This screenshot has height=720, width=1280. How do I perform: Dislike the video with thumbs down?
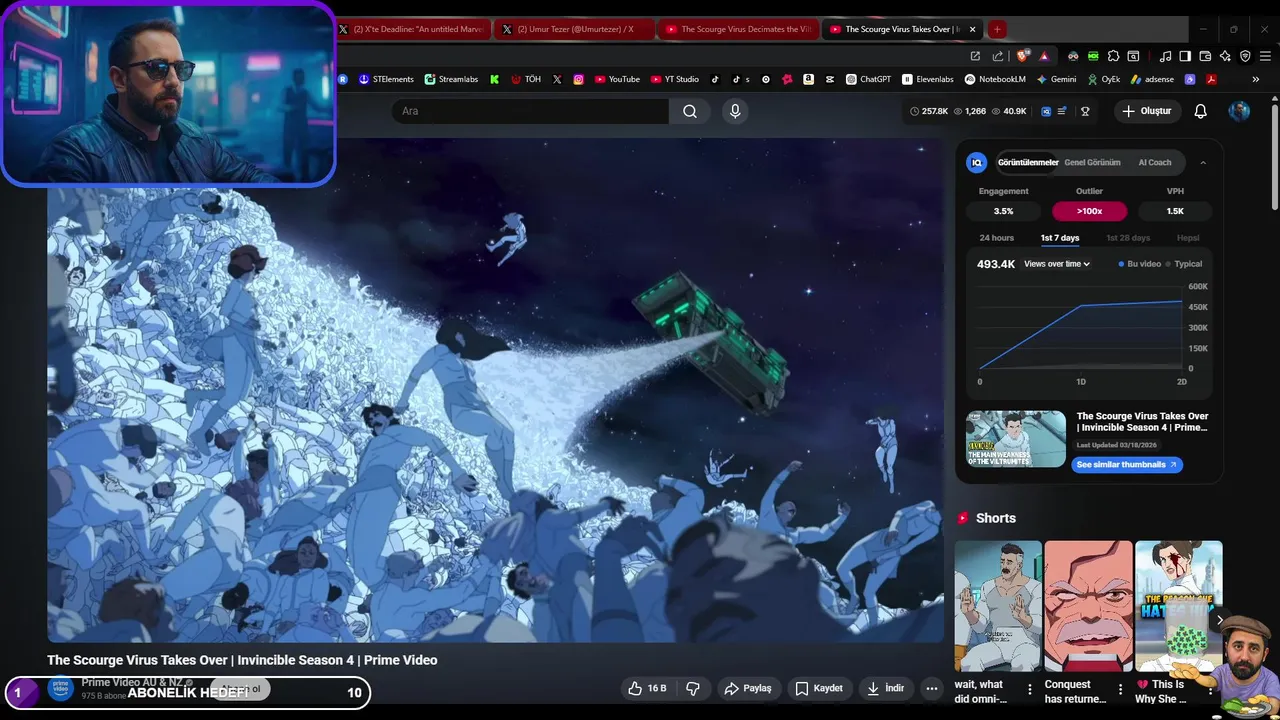point(692,688)
